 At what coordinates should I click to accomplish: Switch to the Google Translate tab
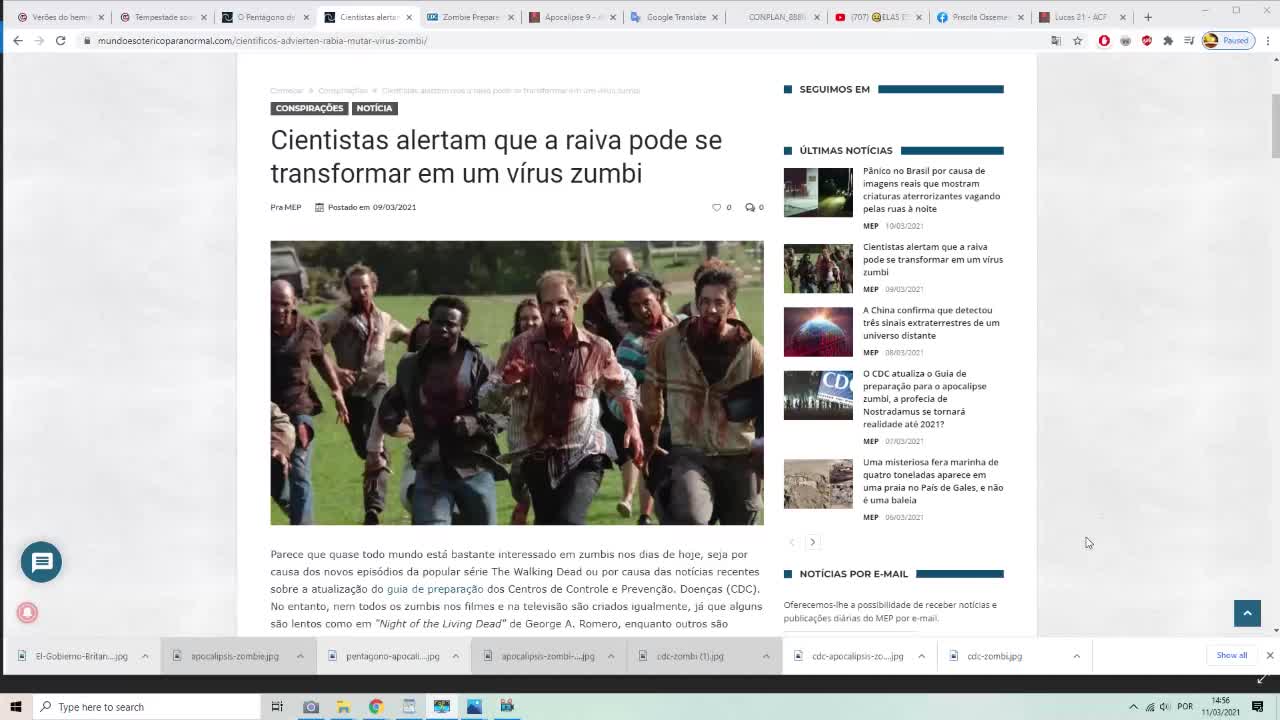675,17
